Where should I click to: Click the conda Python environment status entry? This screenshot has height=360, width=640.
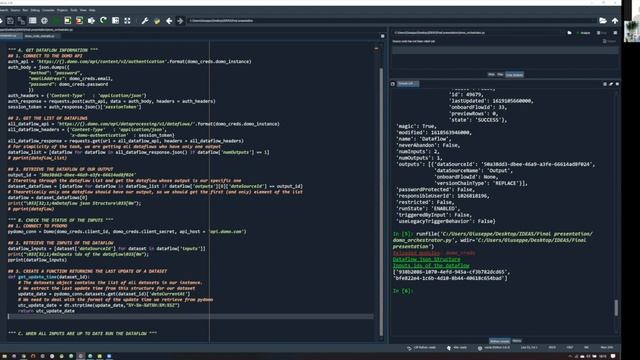coord(494,347)
